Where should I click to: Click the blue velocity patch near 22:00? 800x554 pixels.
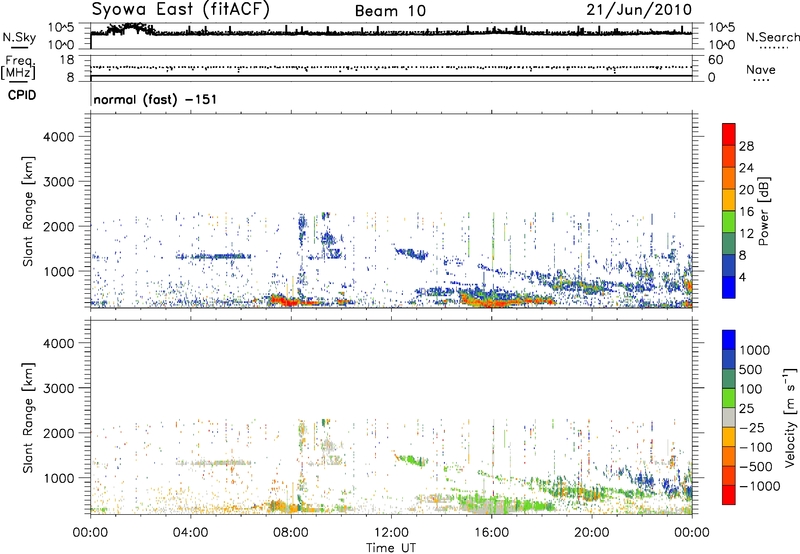[646, 481]
